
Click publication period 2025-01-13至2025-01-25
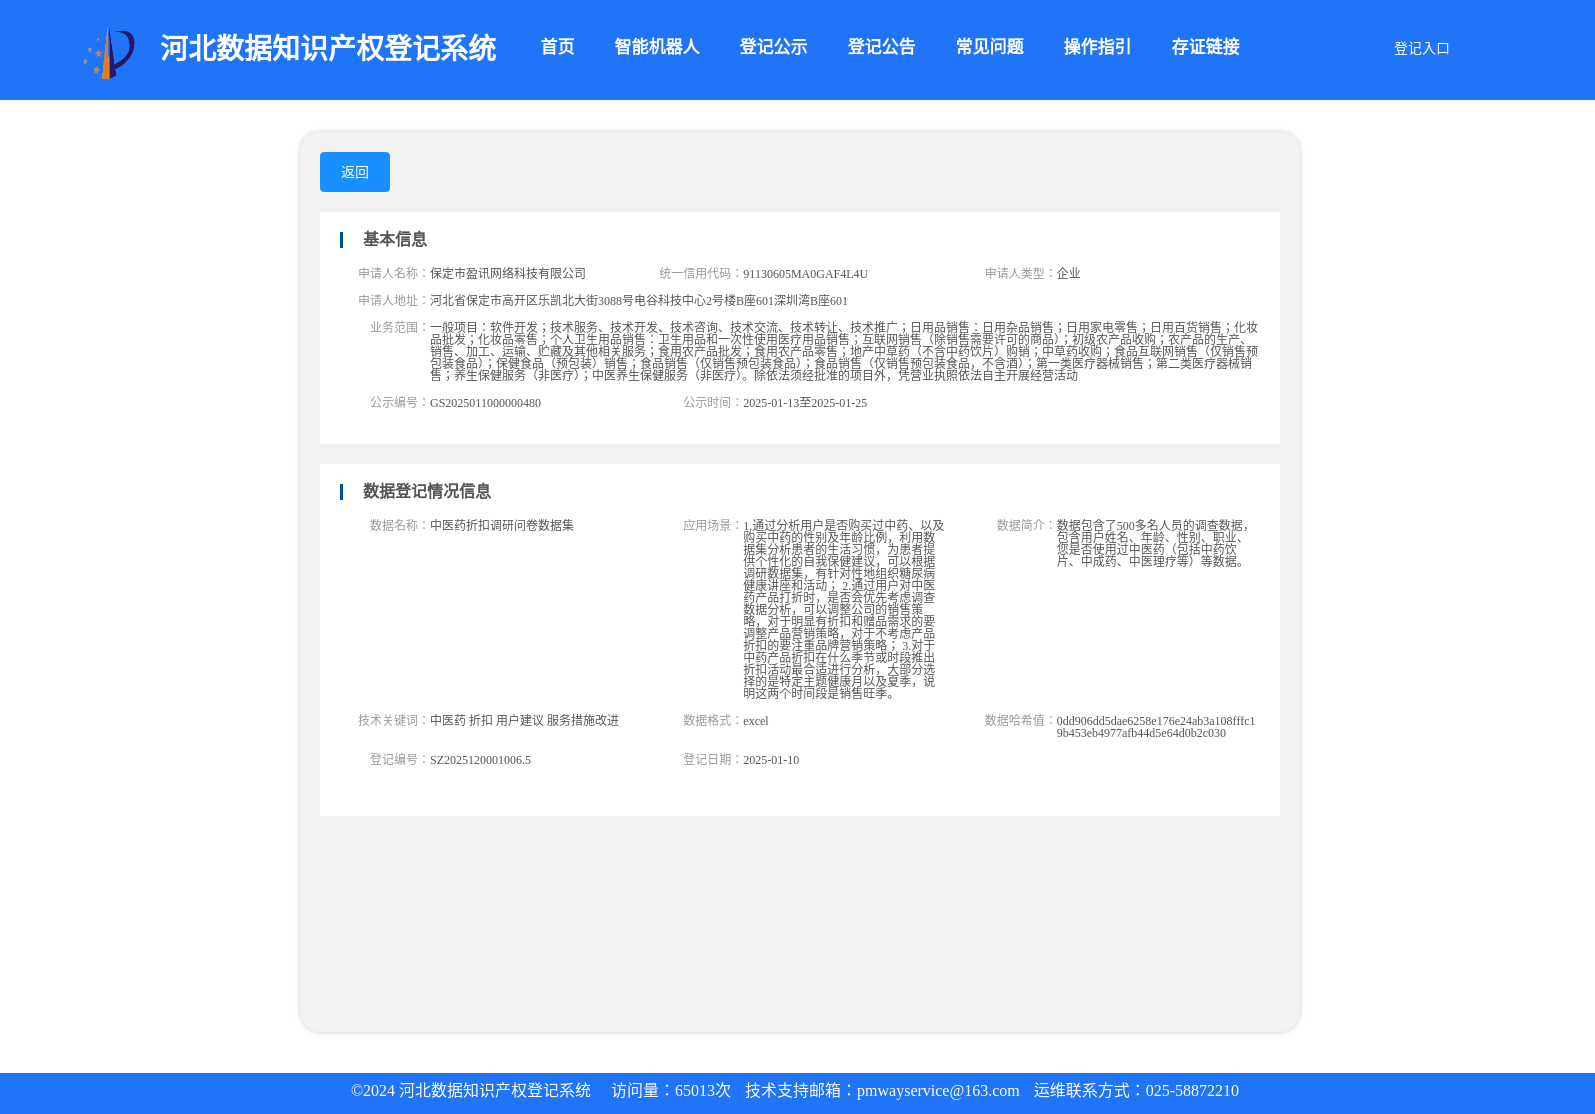tap(805, 403)
